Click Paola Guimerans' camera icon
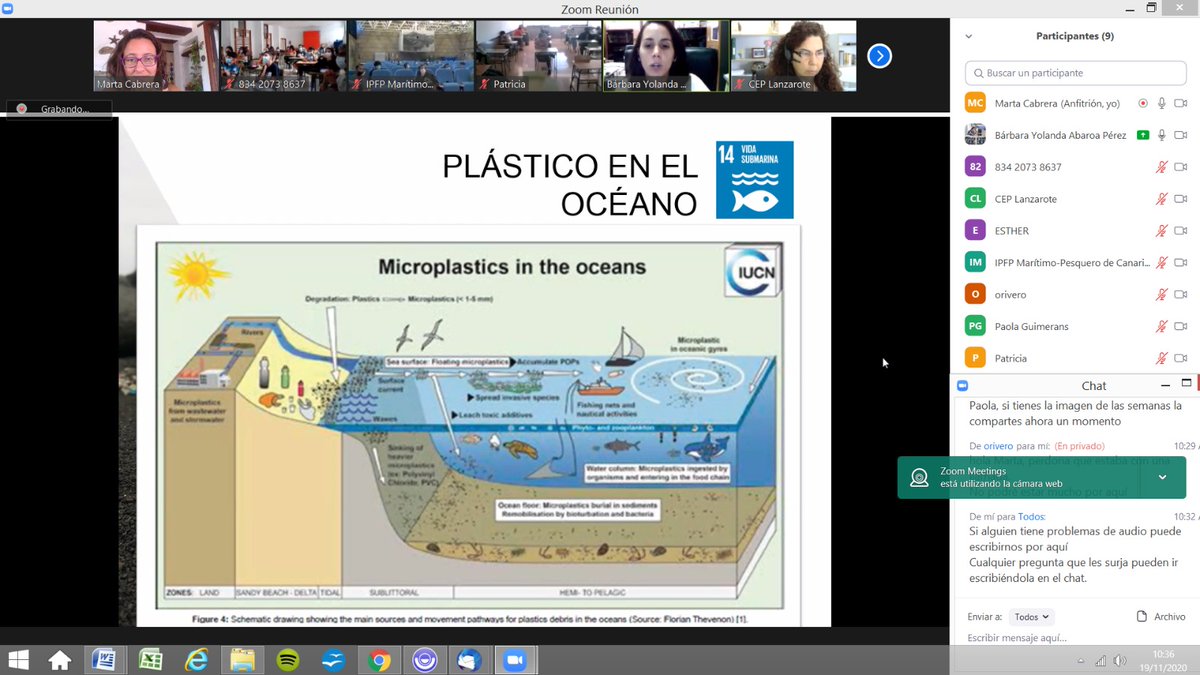 [x=1180, y=326]
